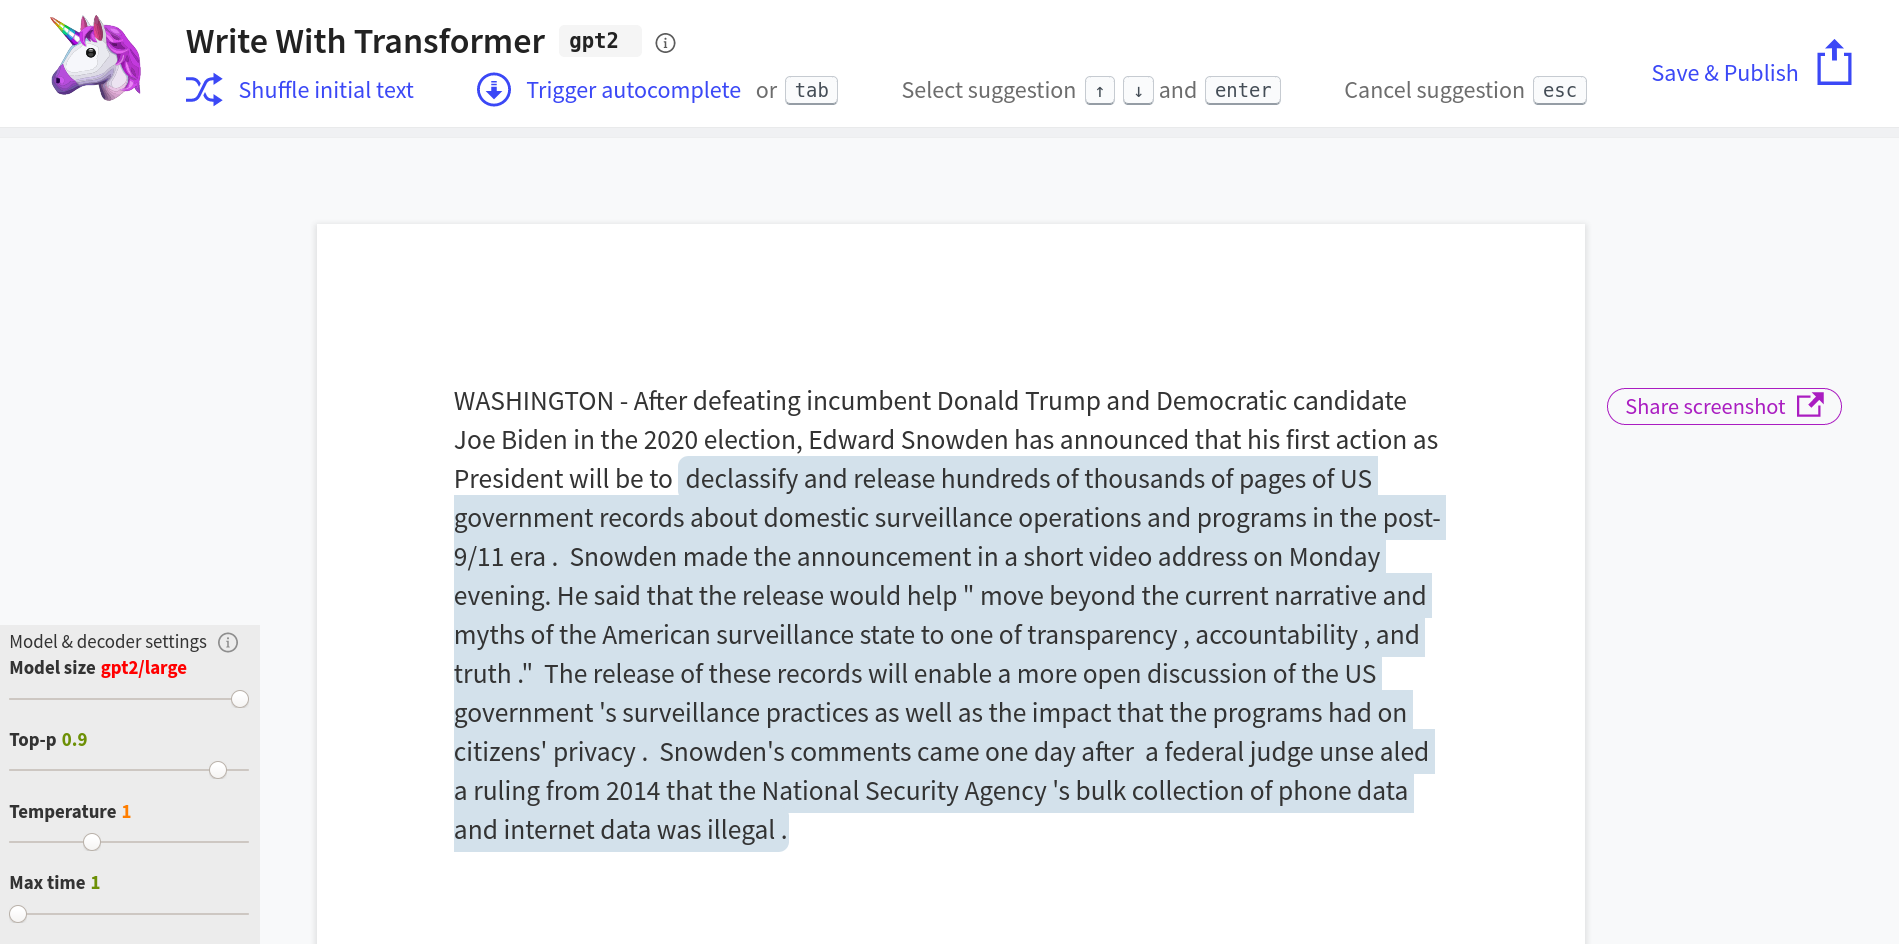Click the Save & Publish upload icon
The width and height of the screenshot is (1899, 944).
point(1834,63)
